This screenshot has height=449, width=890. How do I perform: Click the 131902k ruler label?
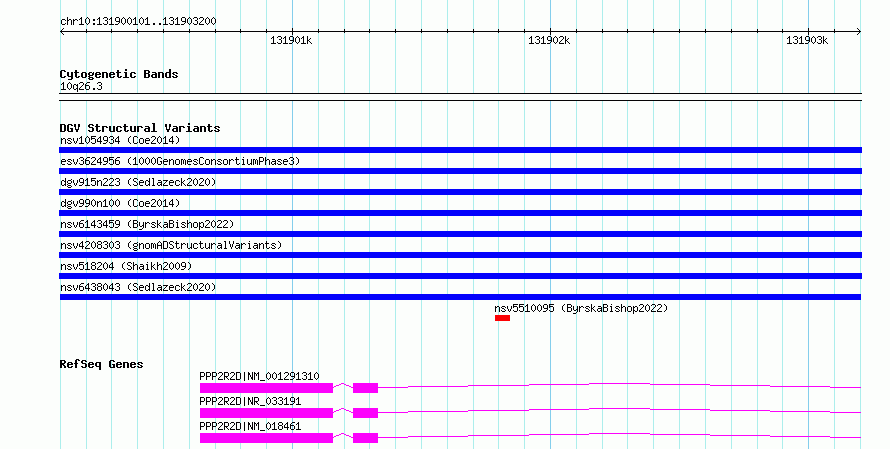pos(549,40)
